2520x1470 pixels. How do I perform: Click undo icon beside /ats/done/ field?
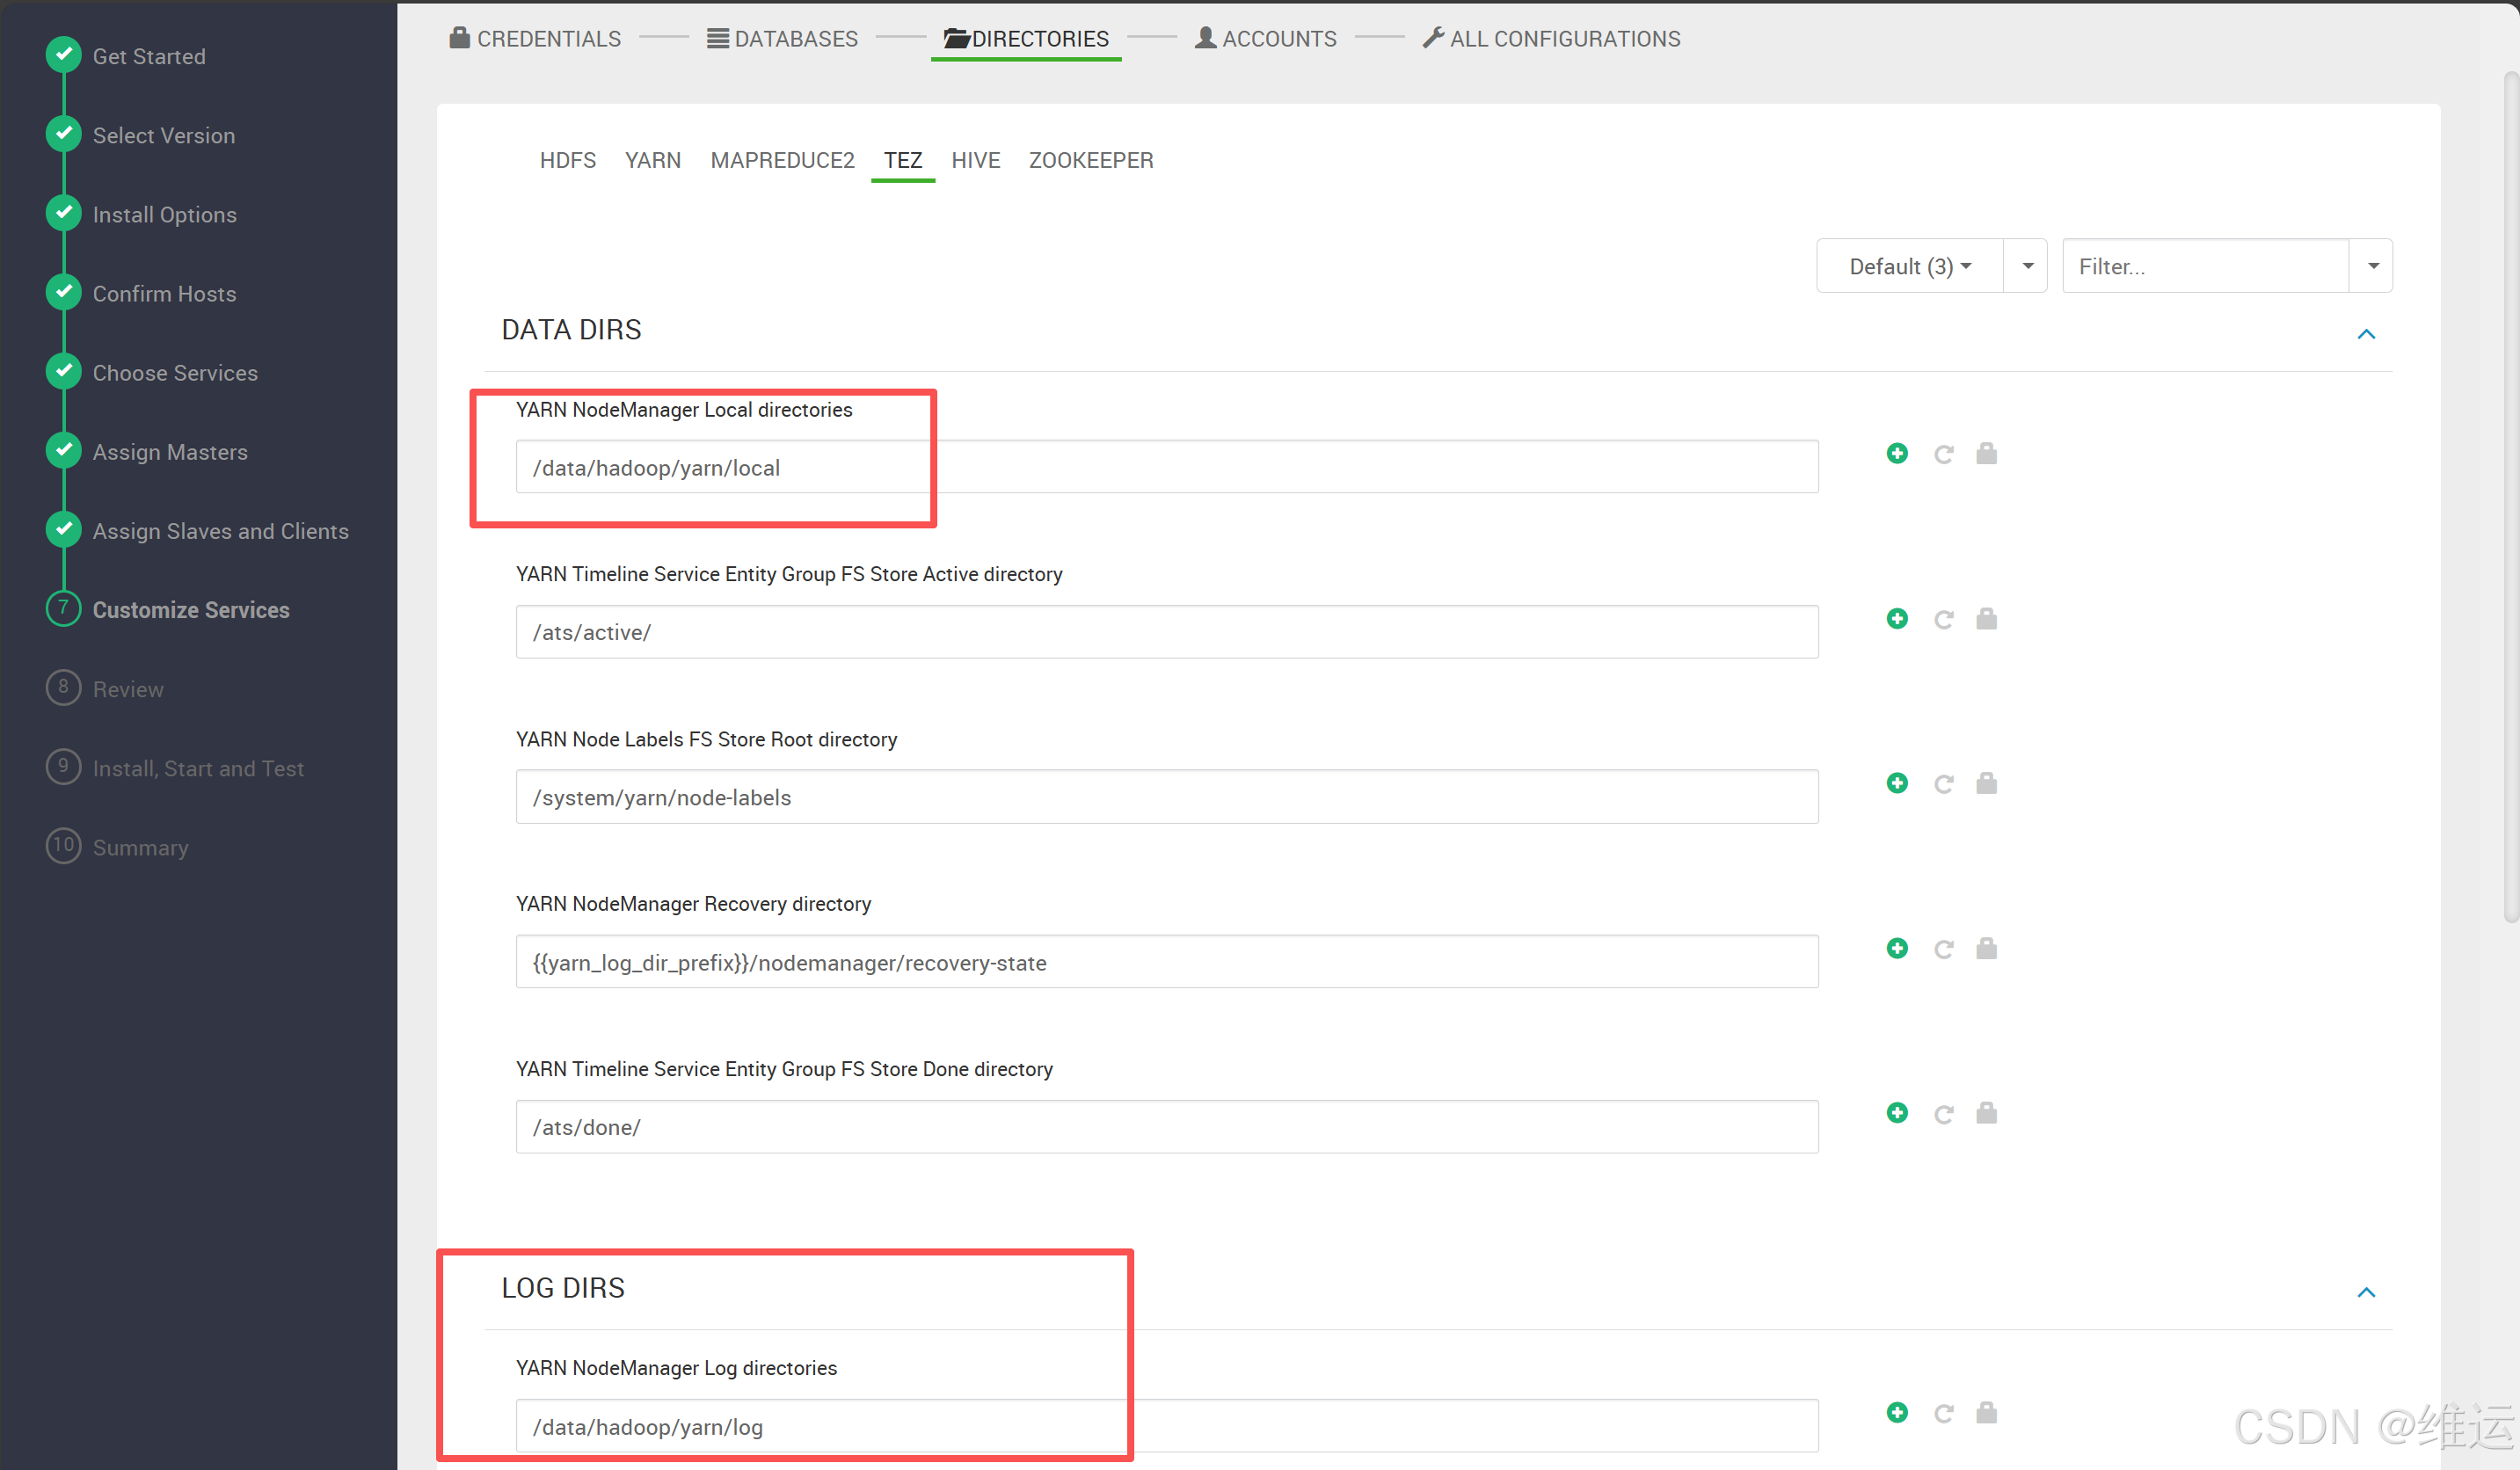1942,1113
